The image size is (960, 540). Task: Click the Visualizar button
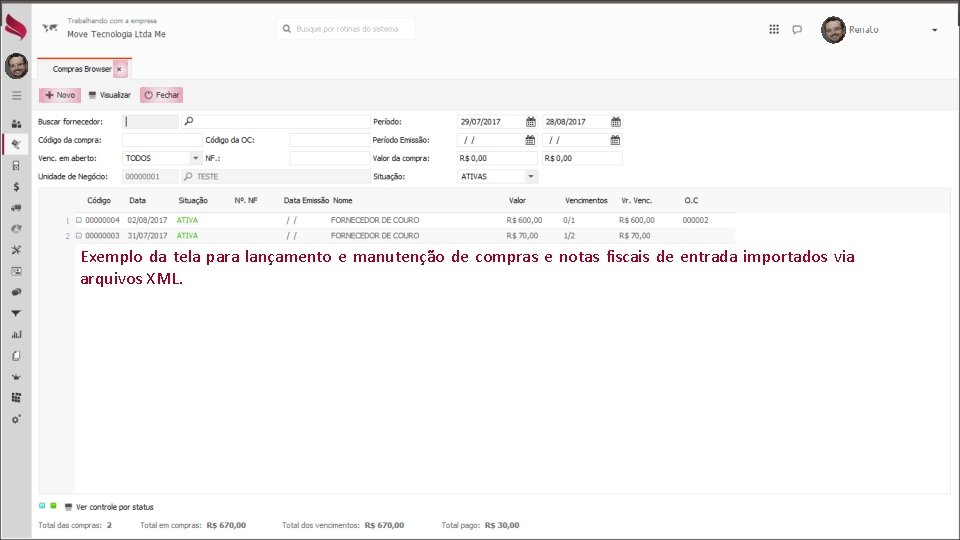click(x=110, y=95)
